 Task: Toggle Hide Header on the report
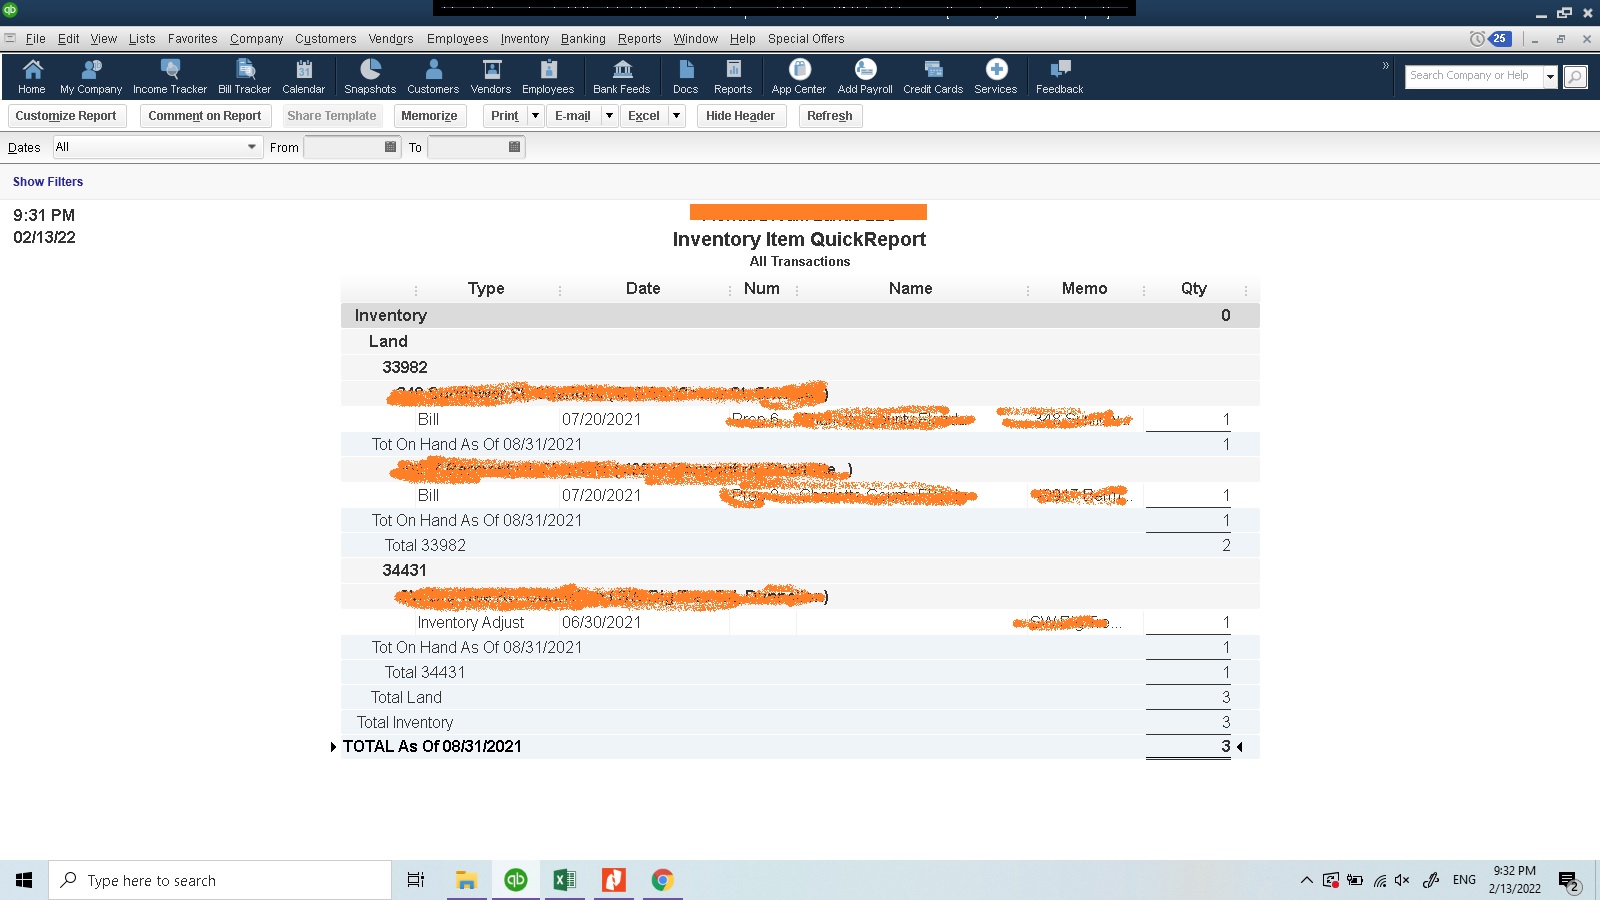[x=740, y=116]
